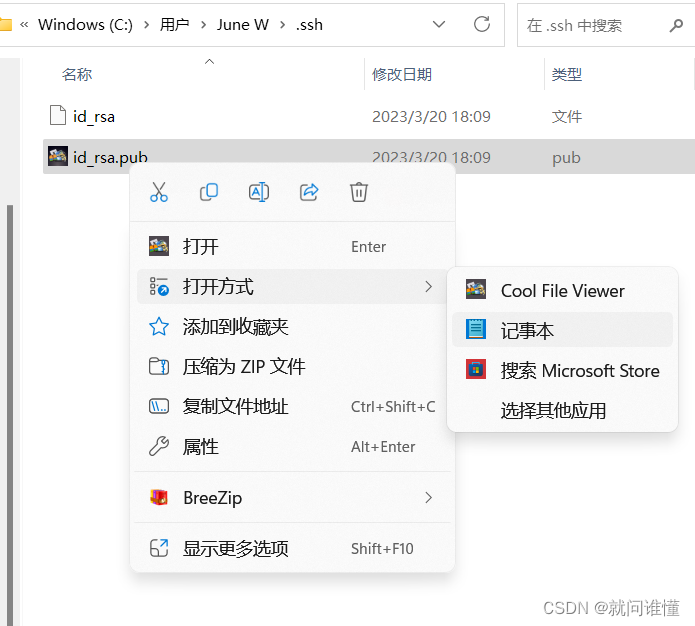695x626 pixels.
Task: Sort by 名称 column header
Action: [77, 74]
